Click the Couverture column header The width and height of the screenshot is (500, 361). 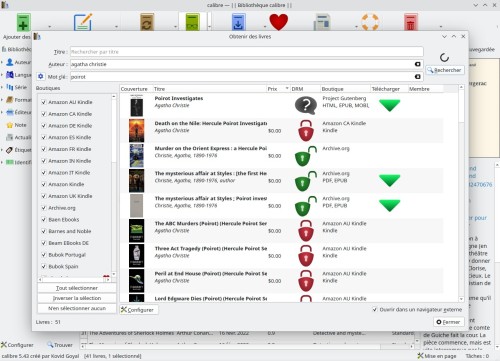click(136, 89)
